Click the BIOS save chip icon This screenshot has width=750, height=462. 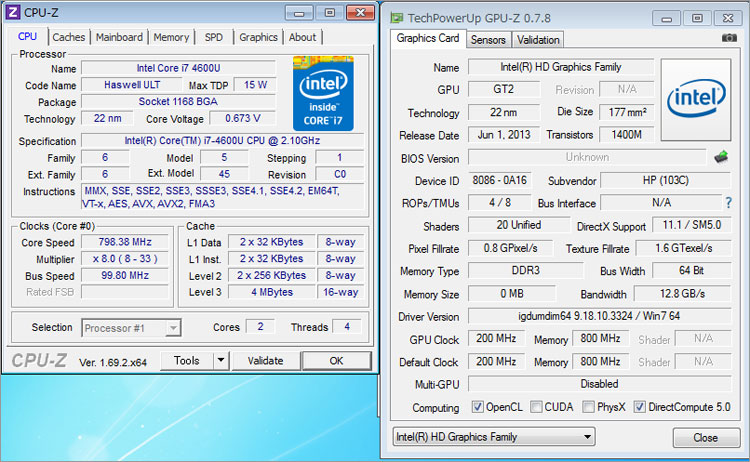coord(721,156)
